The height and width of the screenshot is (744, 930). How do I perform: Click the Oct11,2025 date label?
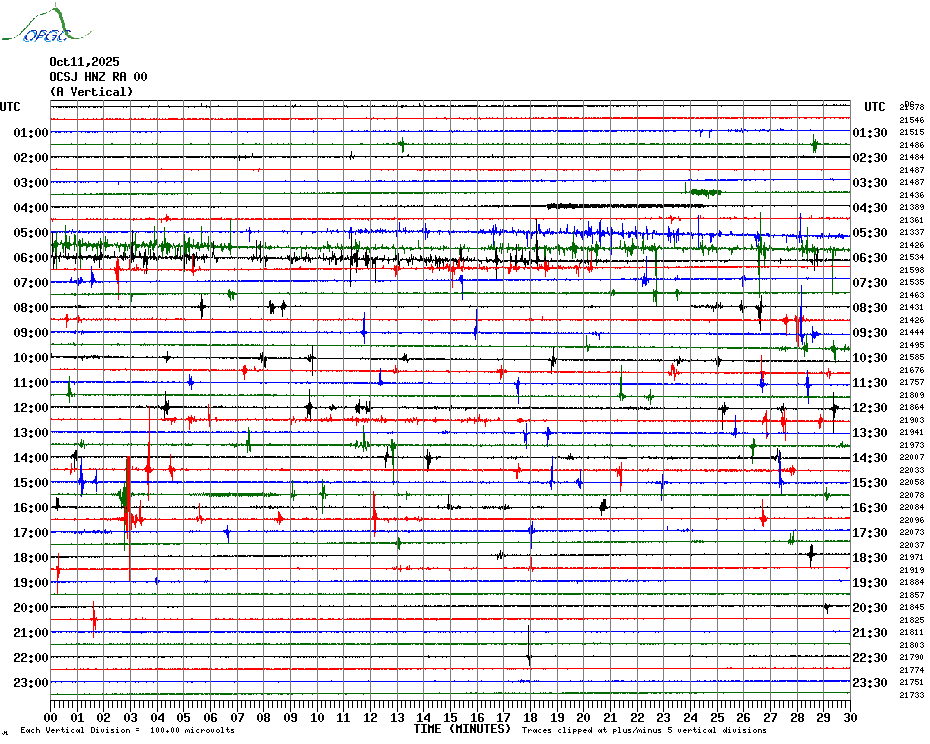(83, 62)
